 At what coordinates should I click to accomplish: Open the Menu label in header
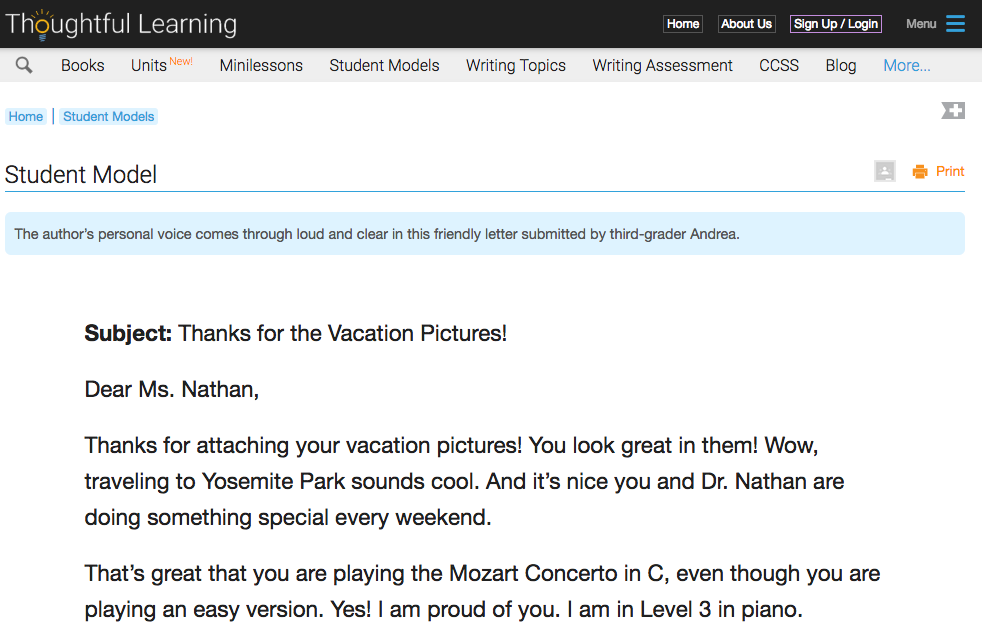(x=921, y=24)
